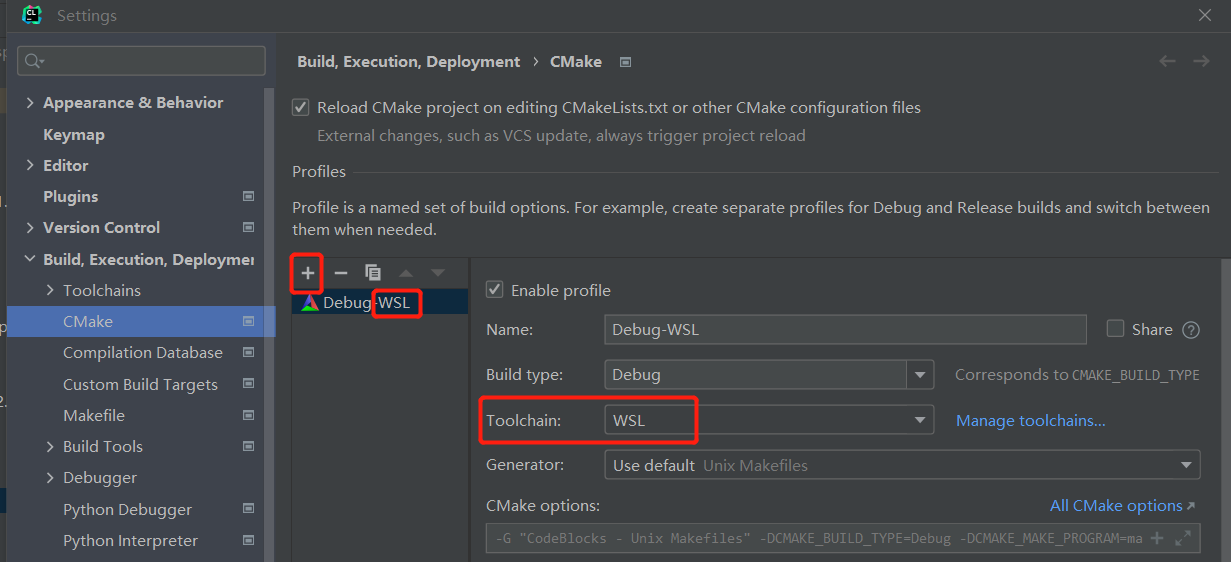
Task: Click the forward navigation arrow
Action: 1201,61
